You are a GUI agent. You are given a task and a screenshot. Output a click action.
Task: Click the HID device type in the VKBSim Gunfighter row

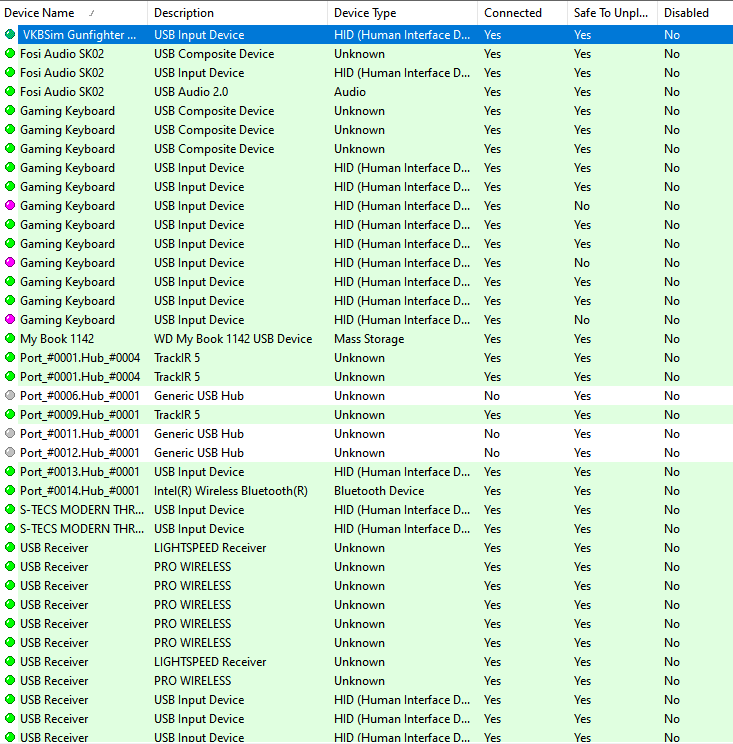click(x=402, y=35)
